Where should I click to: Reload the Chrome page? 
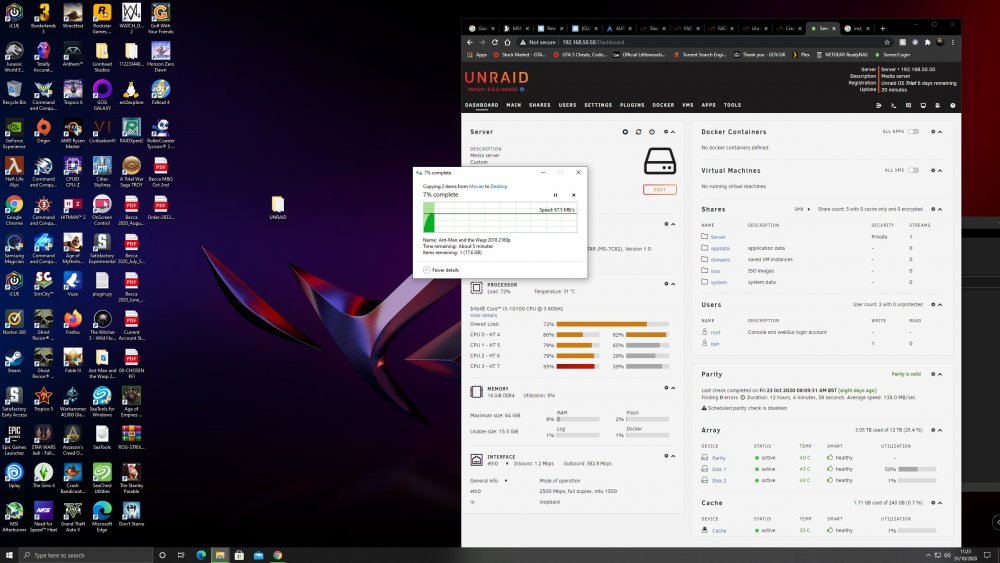coord(495,42)
